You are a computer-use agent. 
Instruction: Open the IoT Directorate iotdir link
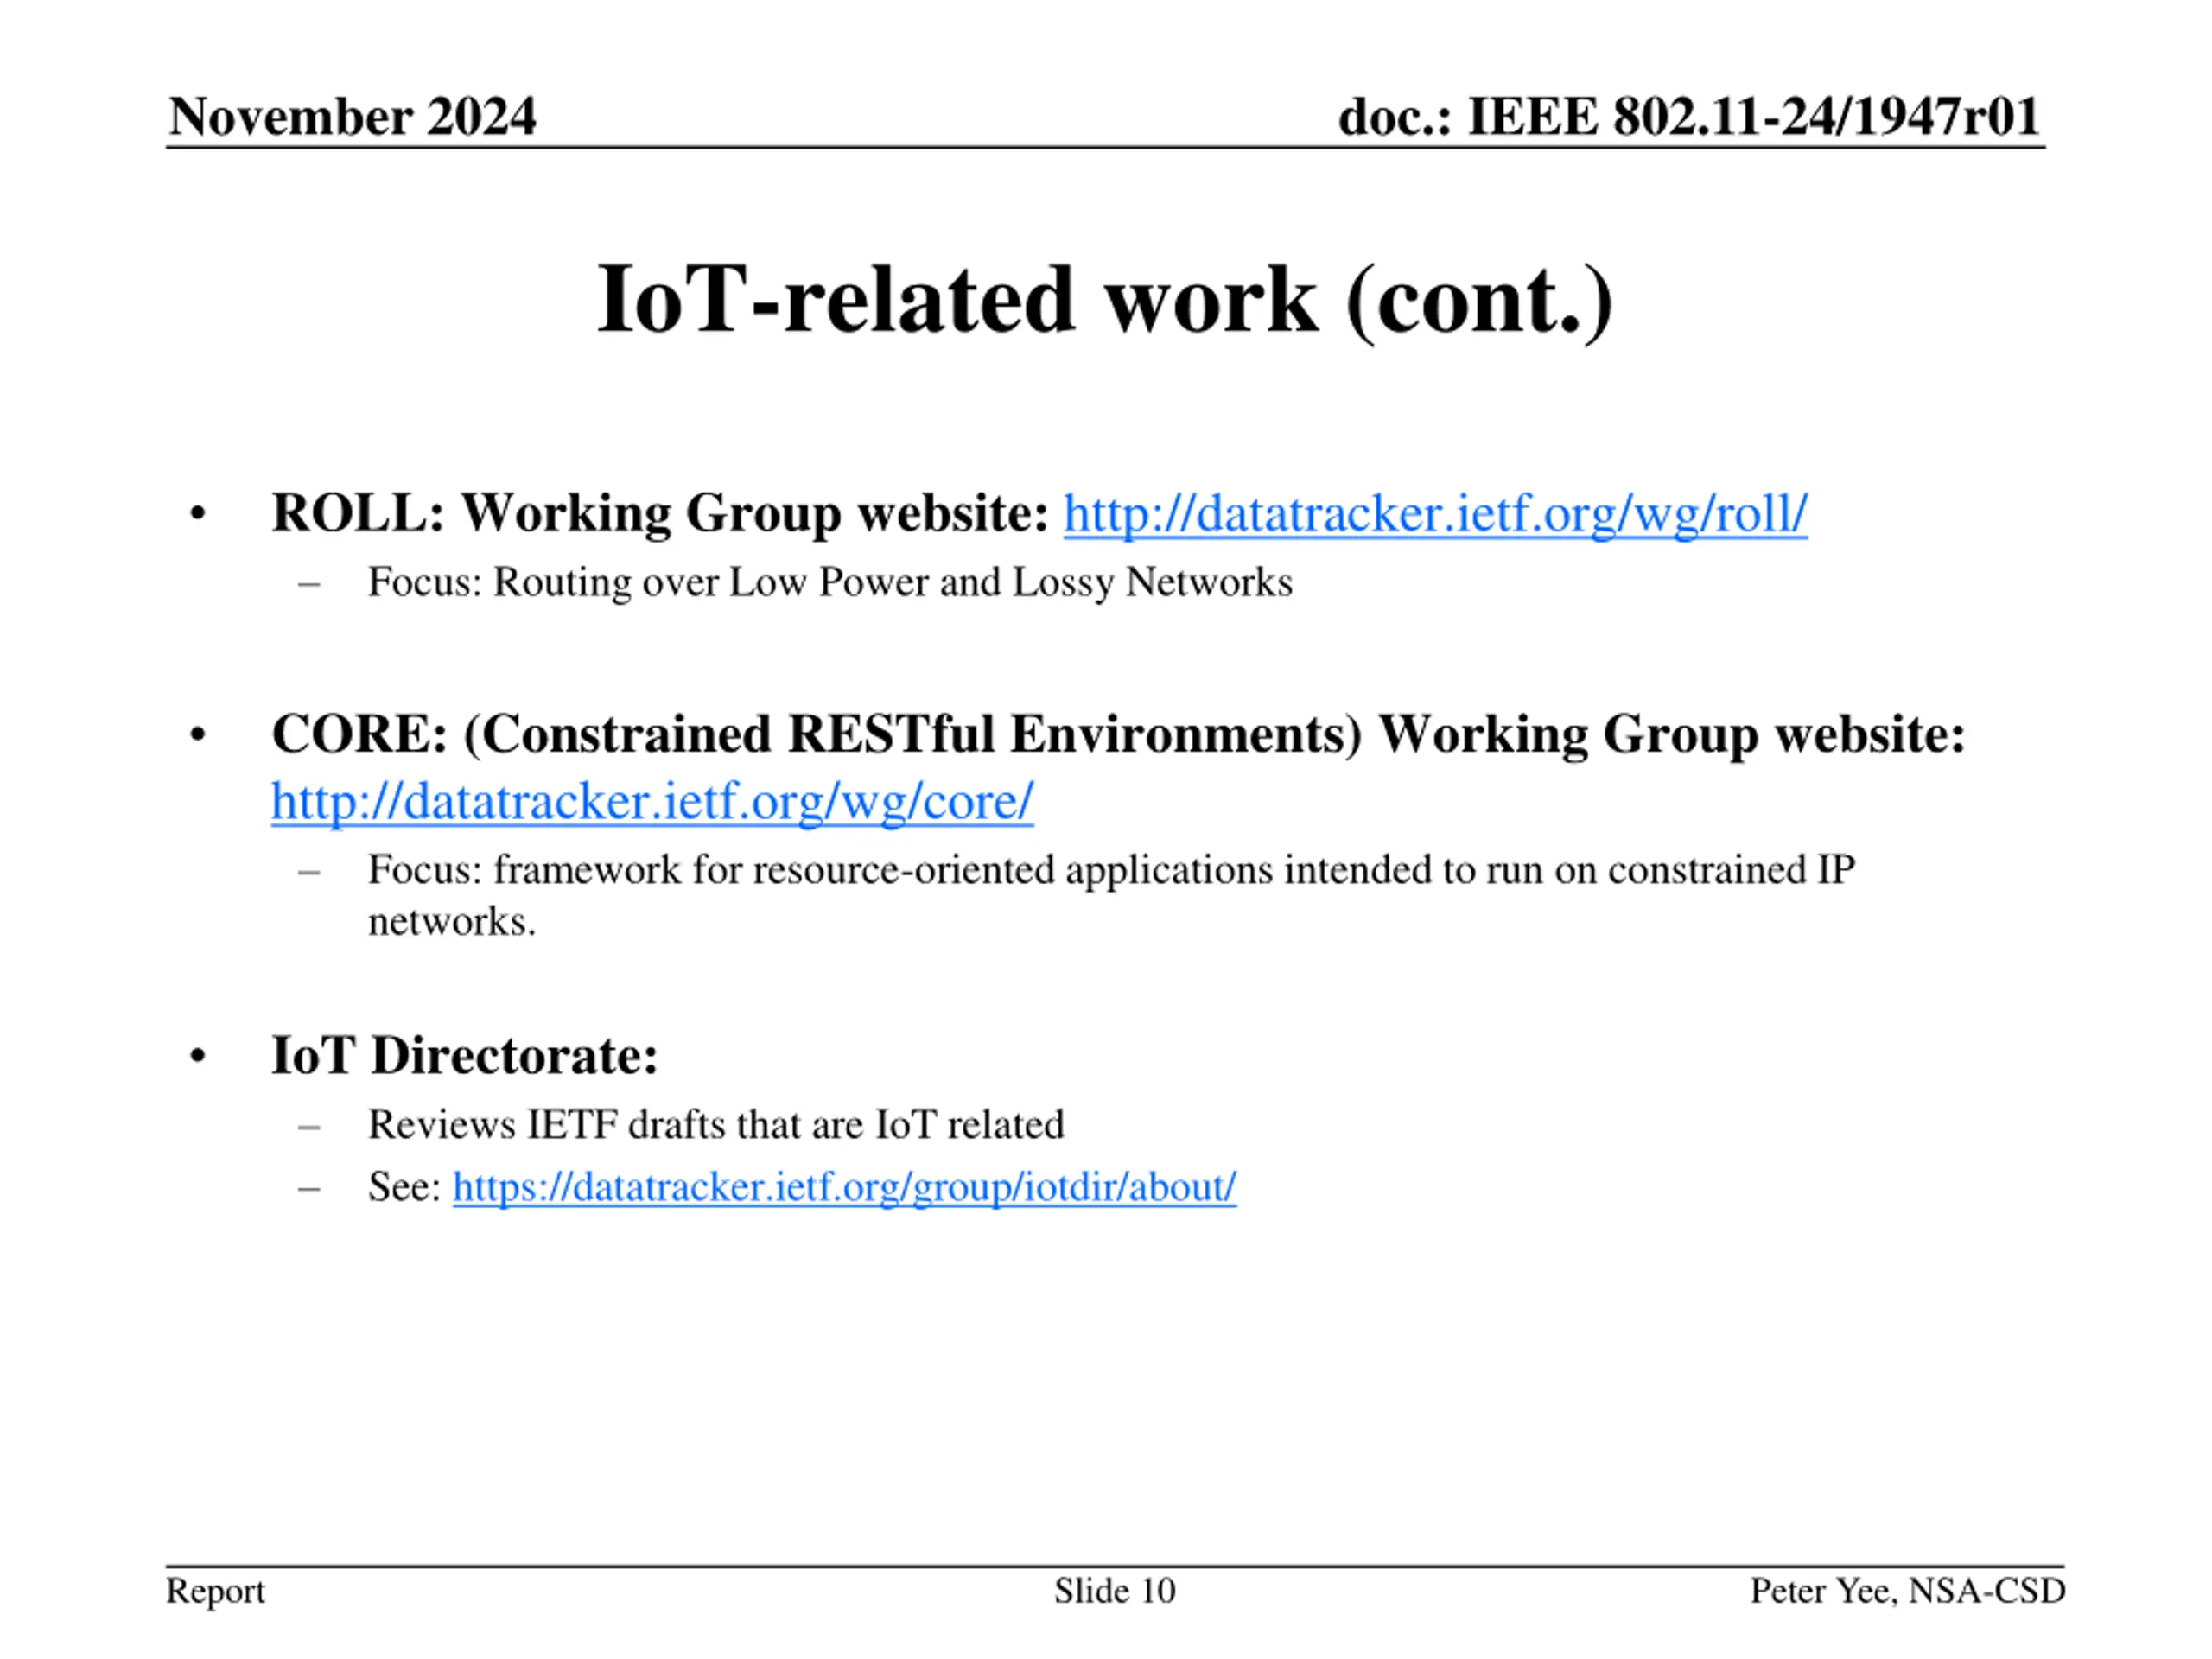[844, 1187]
